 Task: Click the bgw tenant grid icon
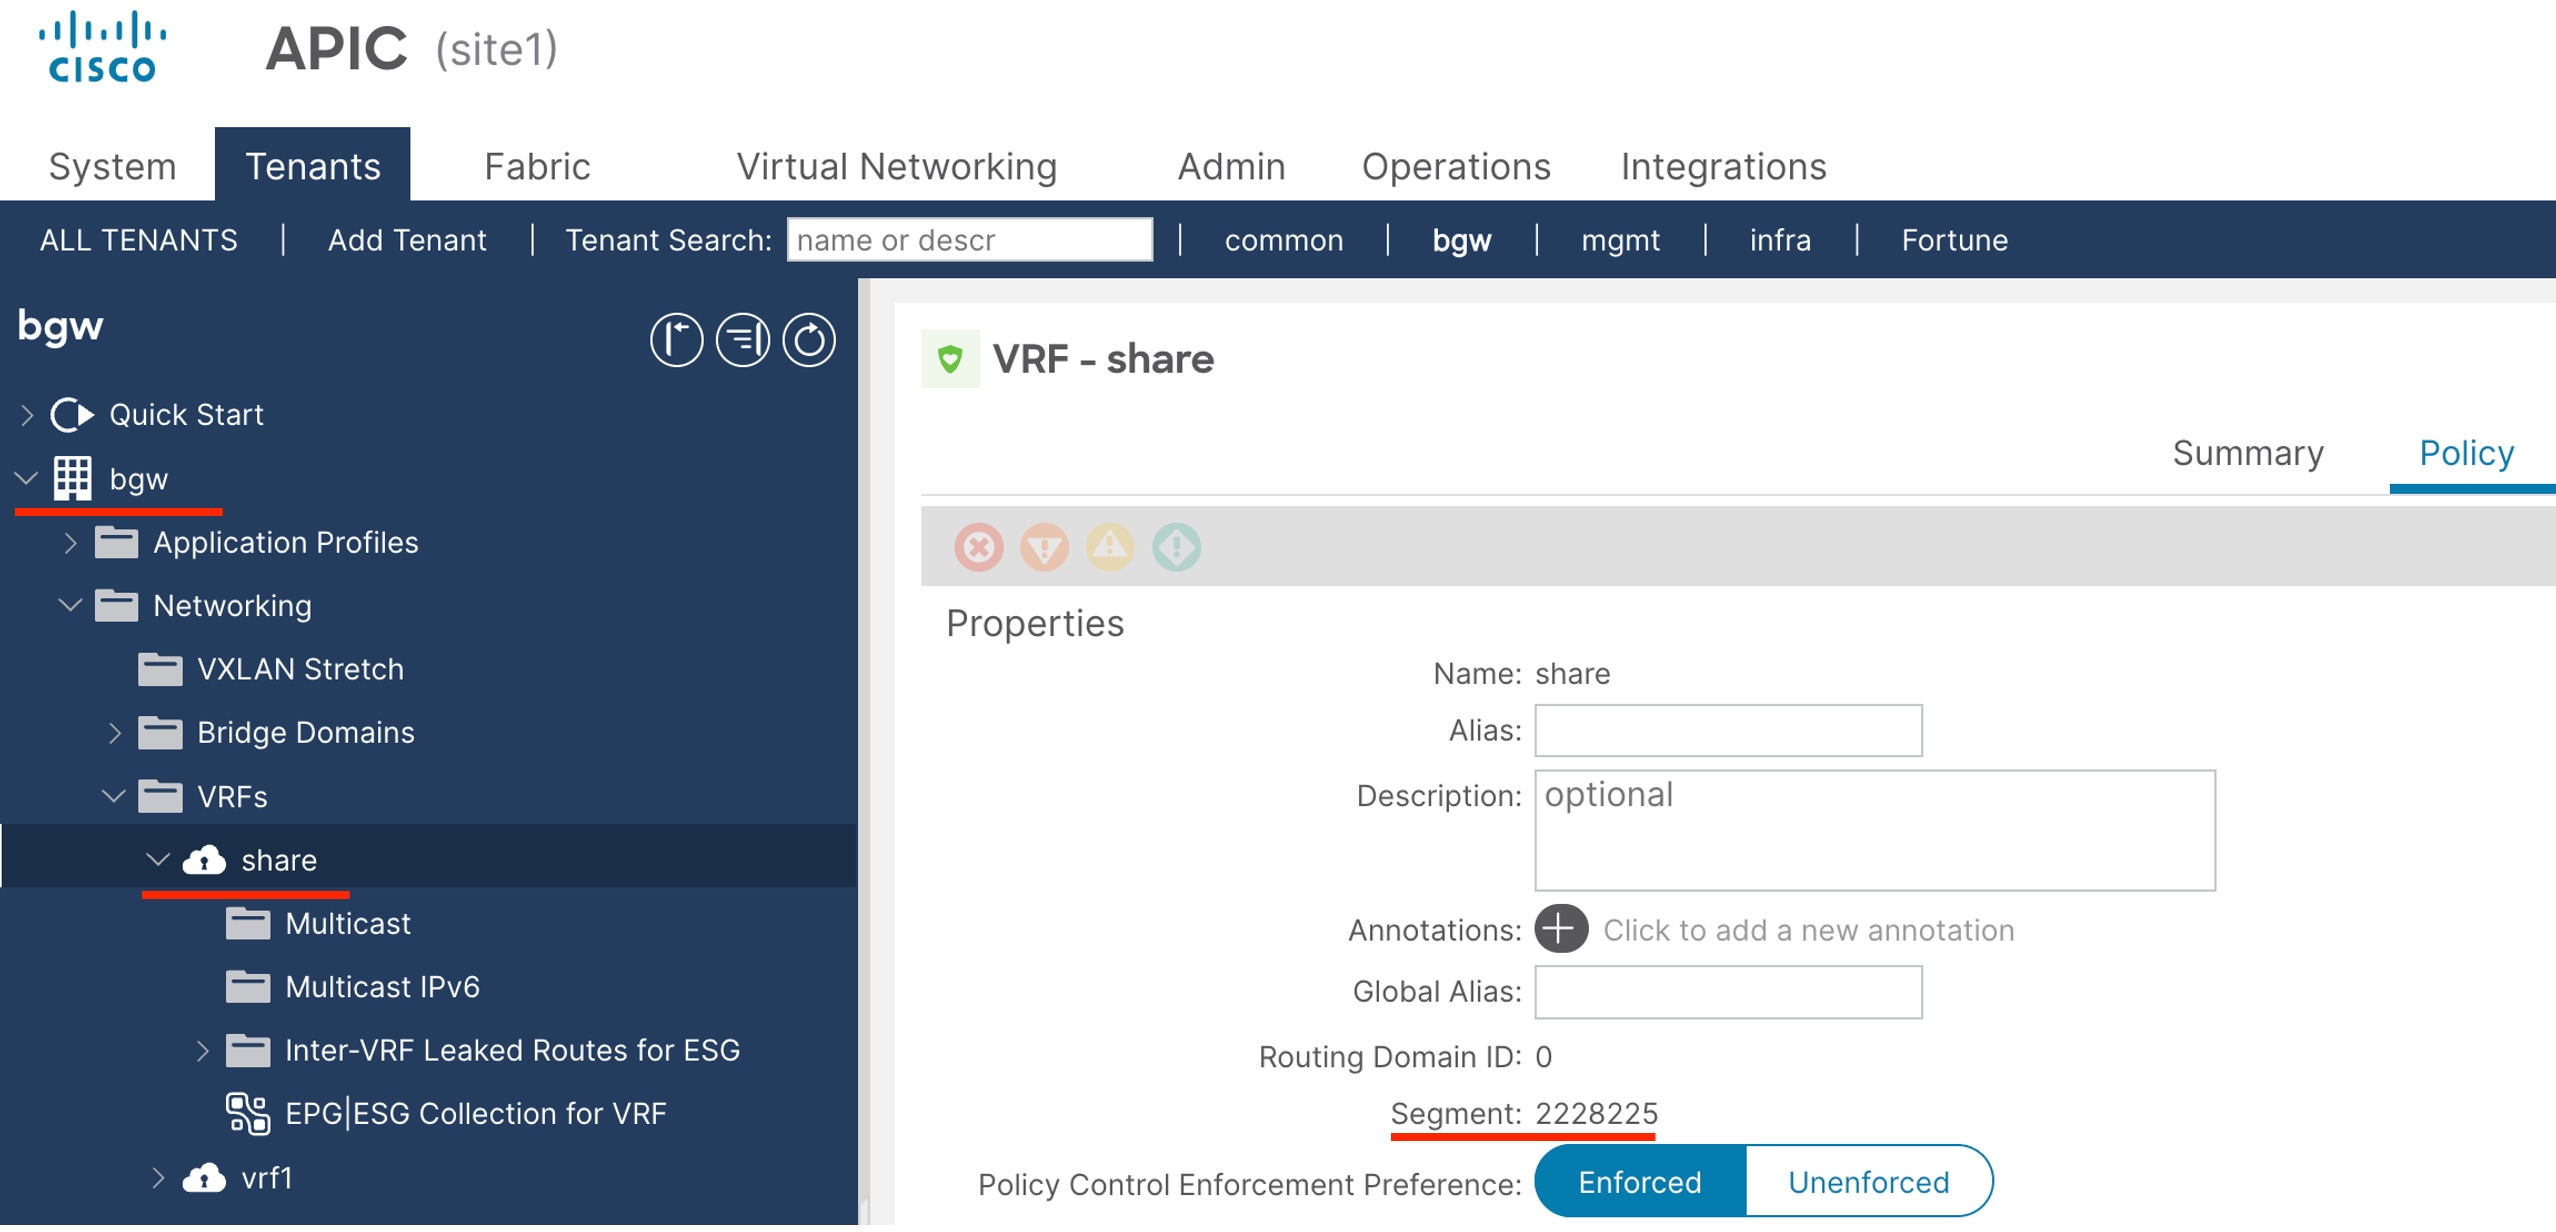tap(72, 478)
